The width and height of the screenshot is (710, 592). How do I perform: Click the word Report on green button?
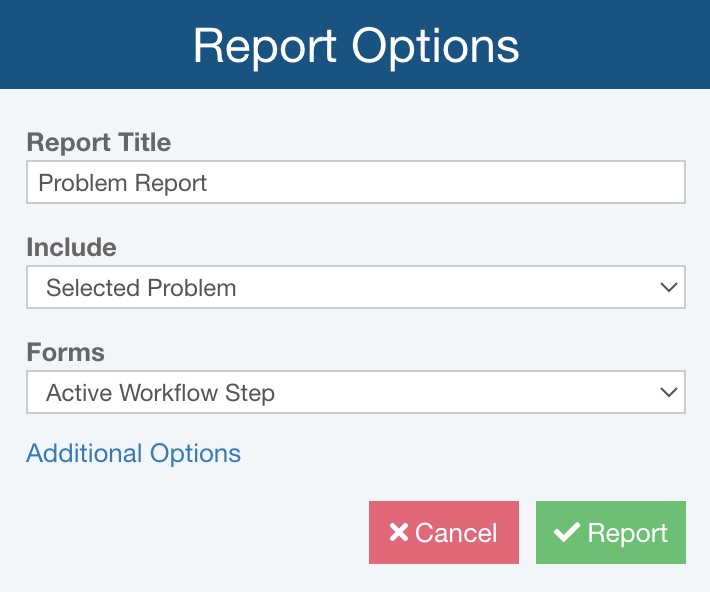click(627, 533)
